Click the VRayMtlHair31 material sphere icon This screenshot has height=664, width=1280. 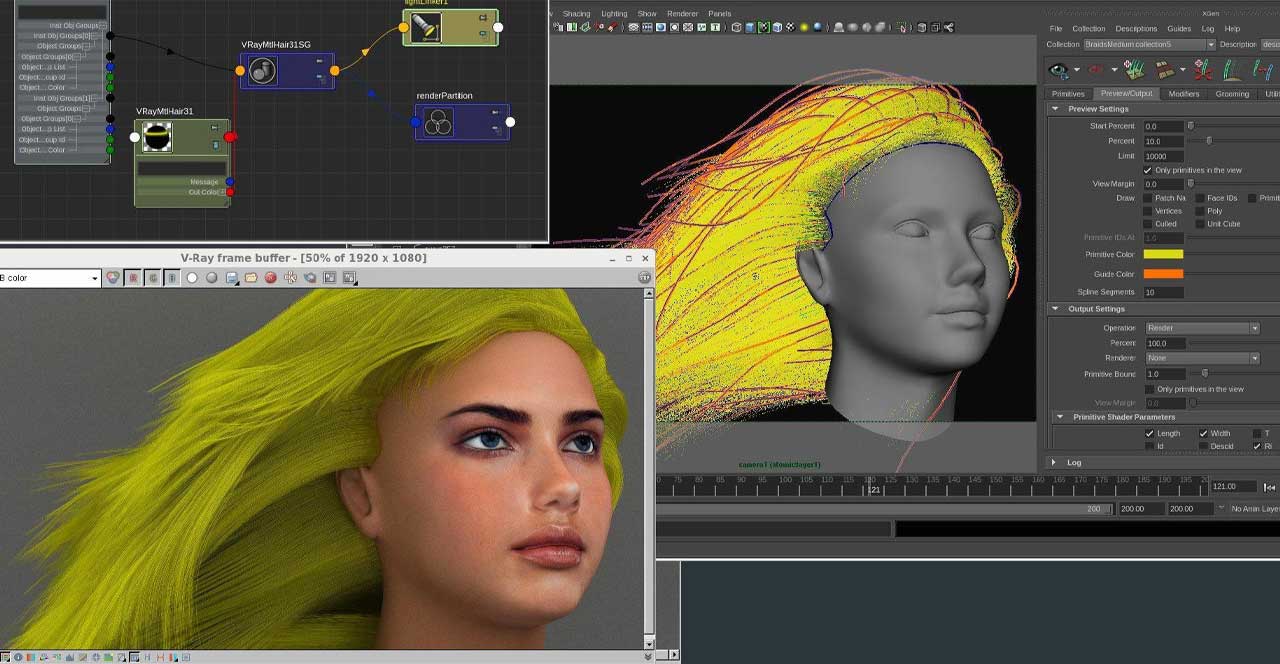click(156, 137)
